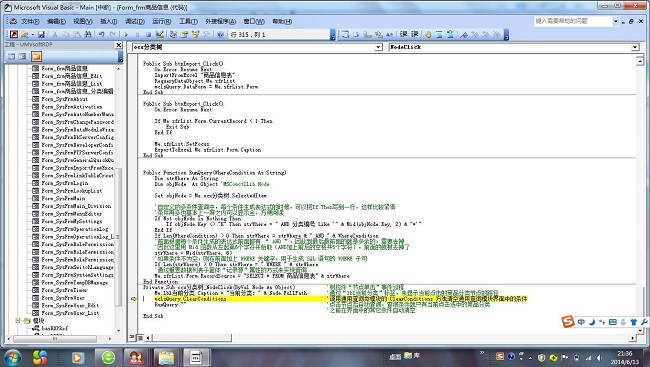
Task: Click the Reset stop square icon
Action: point(148,34)
